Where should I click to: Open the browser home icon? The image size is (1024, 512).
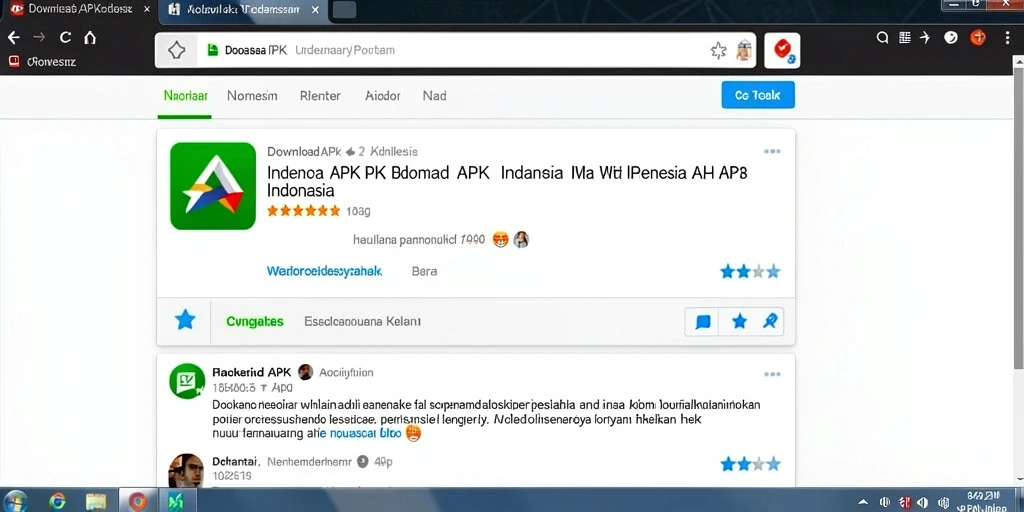click(x=90, y=38)
